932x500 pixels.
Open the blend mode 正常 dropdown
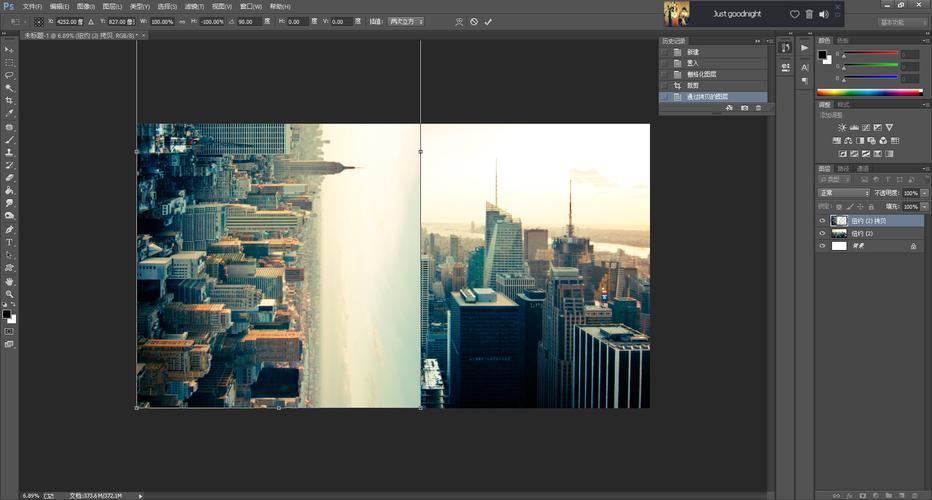tap(843, 193)
